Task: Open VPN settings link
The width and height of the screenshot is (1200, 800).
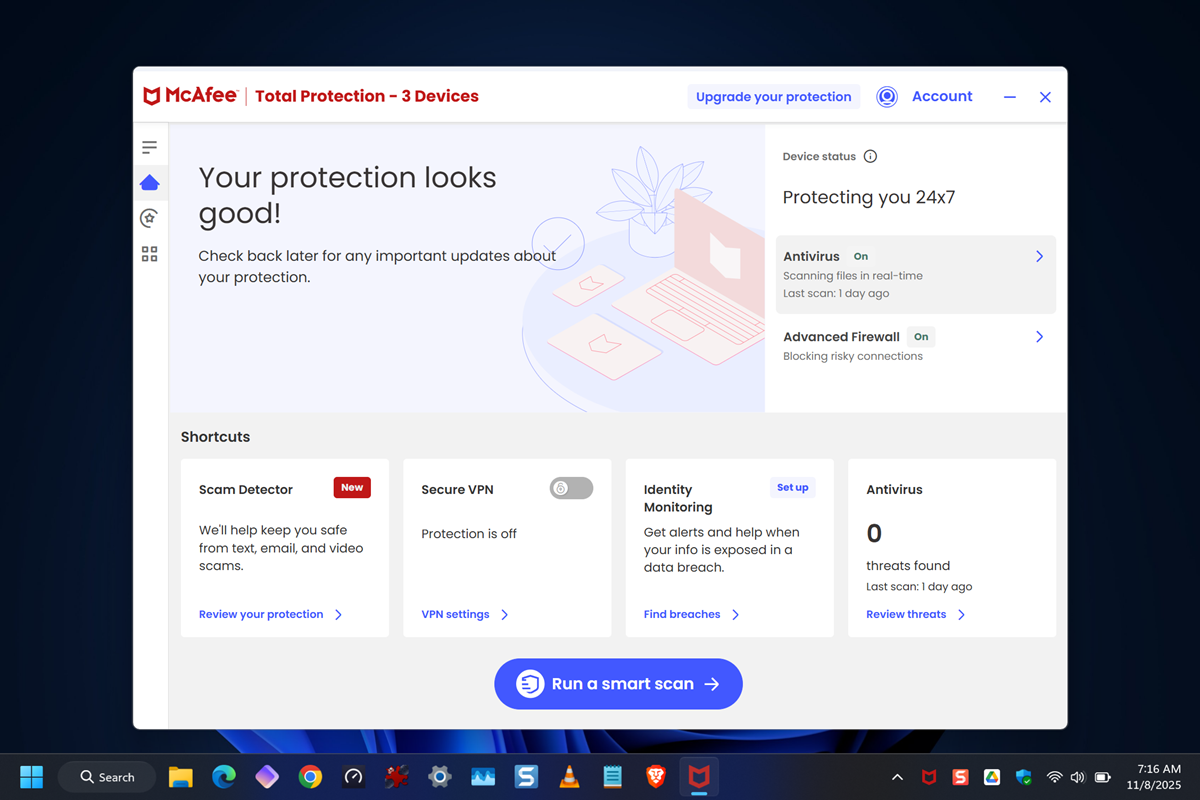Action: (x=465, y=614)
